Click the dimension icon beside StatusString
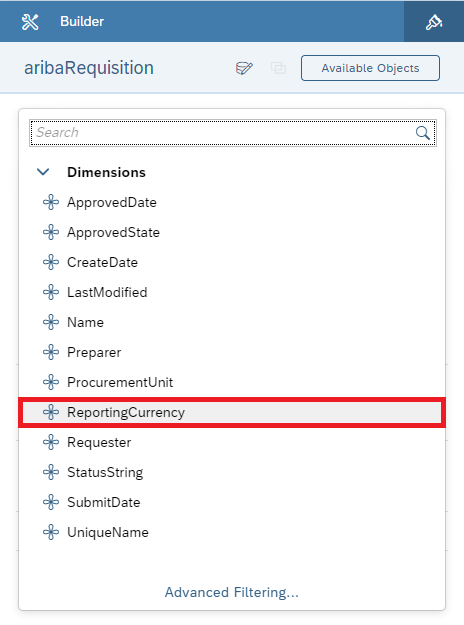464x625 pixels. pyautogui.click(x=51, y=472)
